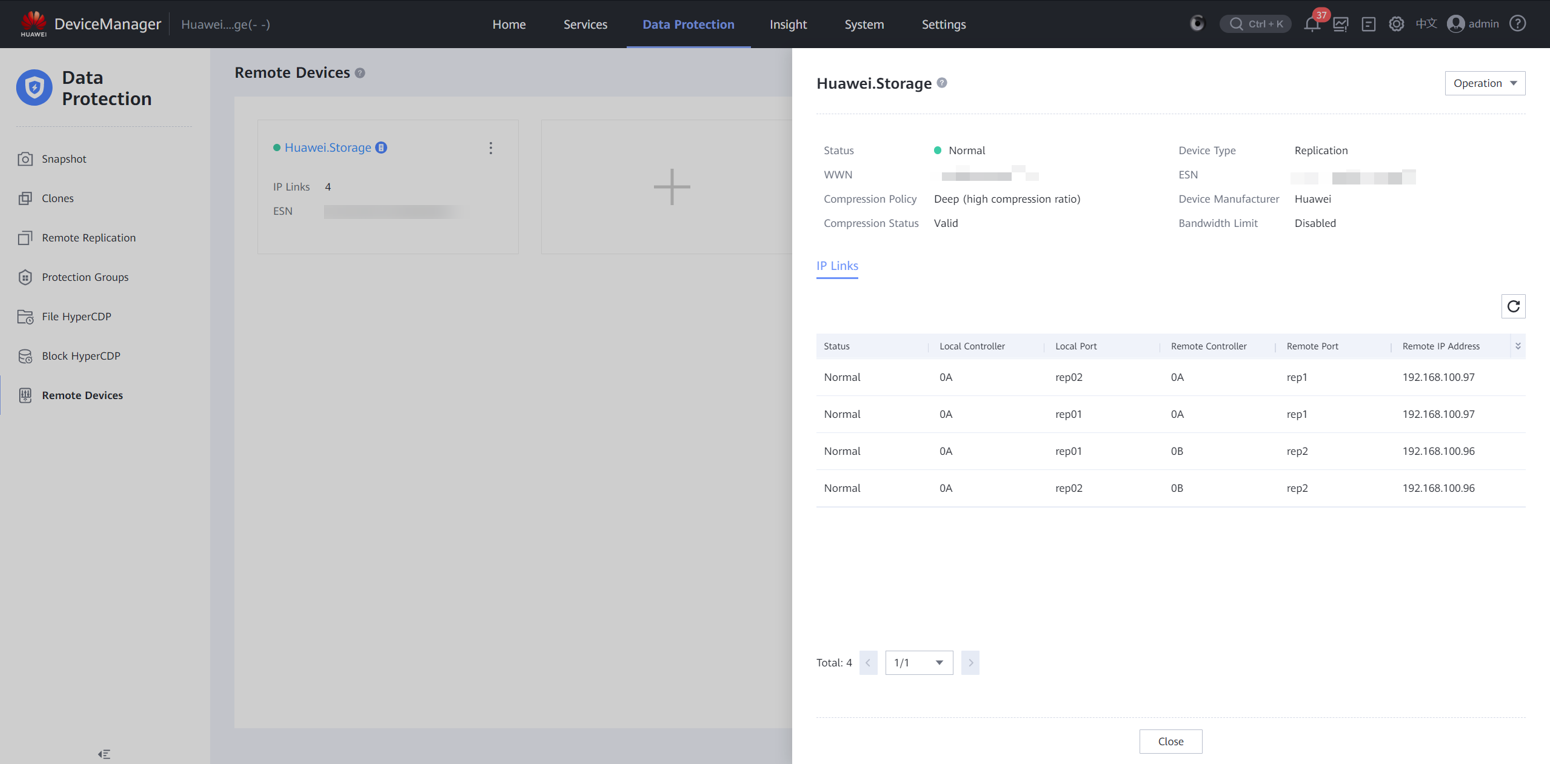Screen dimensions: 1550x768
Task: Open the Huawei.Storage device link
Action: 327,148
